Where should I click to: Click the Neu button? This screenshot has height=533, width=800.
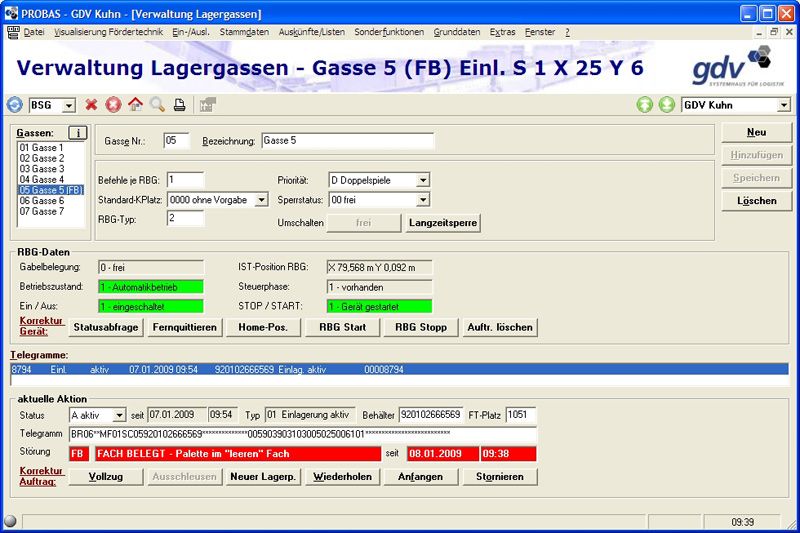pos(757,133)
